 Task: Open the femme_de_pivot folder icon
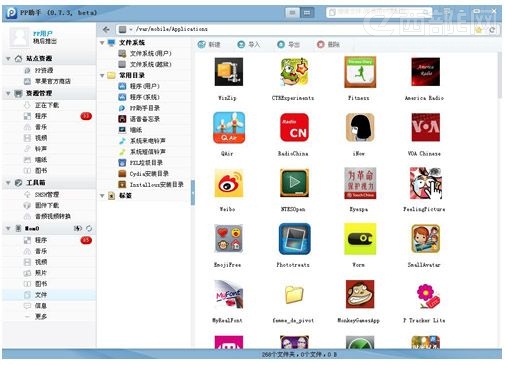pos(294,295)
